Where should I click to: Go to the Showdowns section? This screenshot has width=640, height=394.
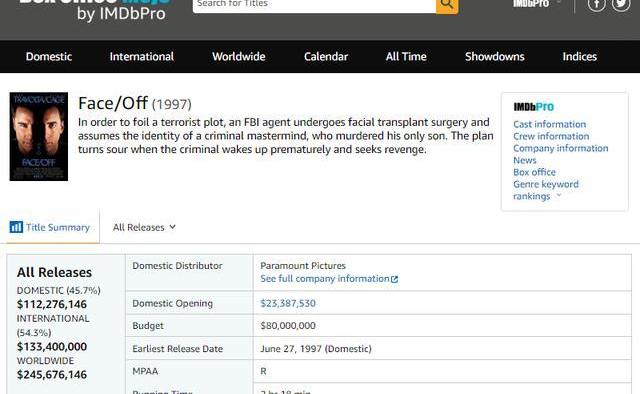click(494, 56)
